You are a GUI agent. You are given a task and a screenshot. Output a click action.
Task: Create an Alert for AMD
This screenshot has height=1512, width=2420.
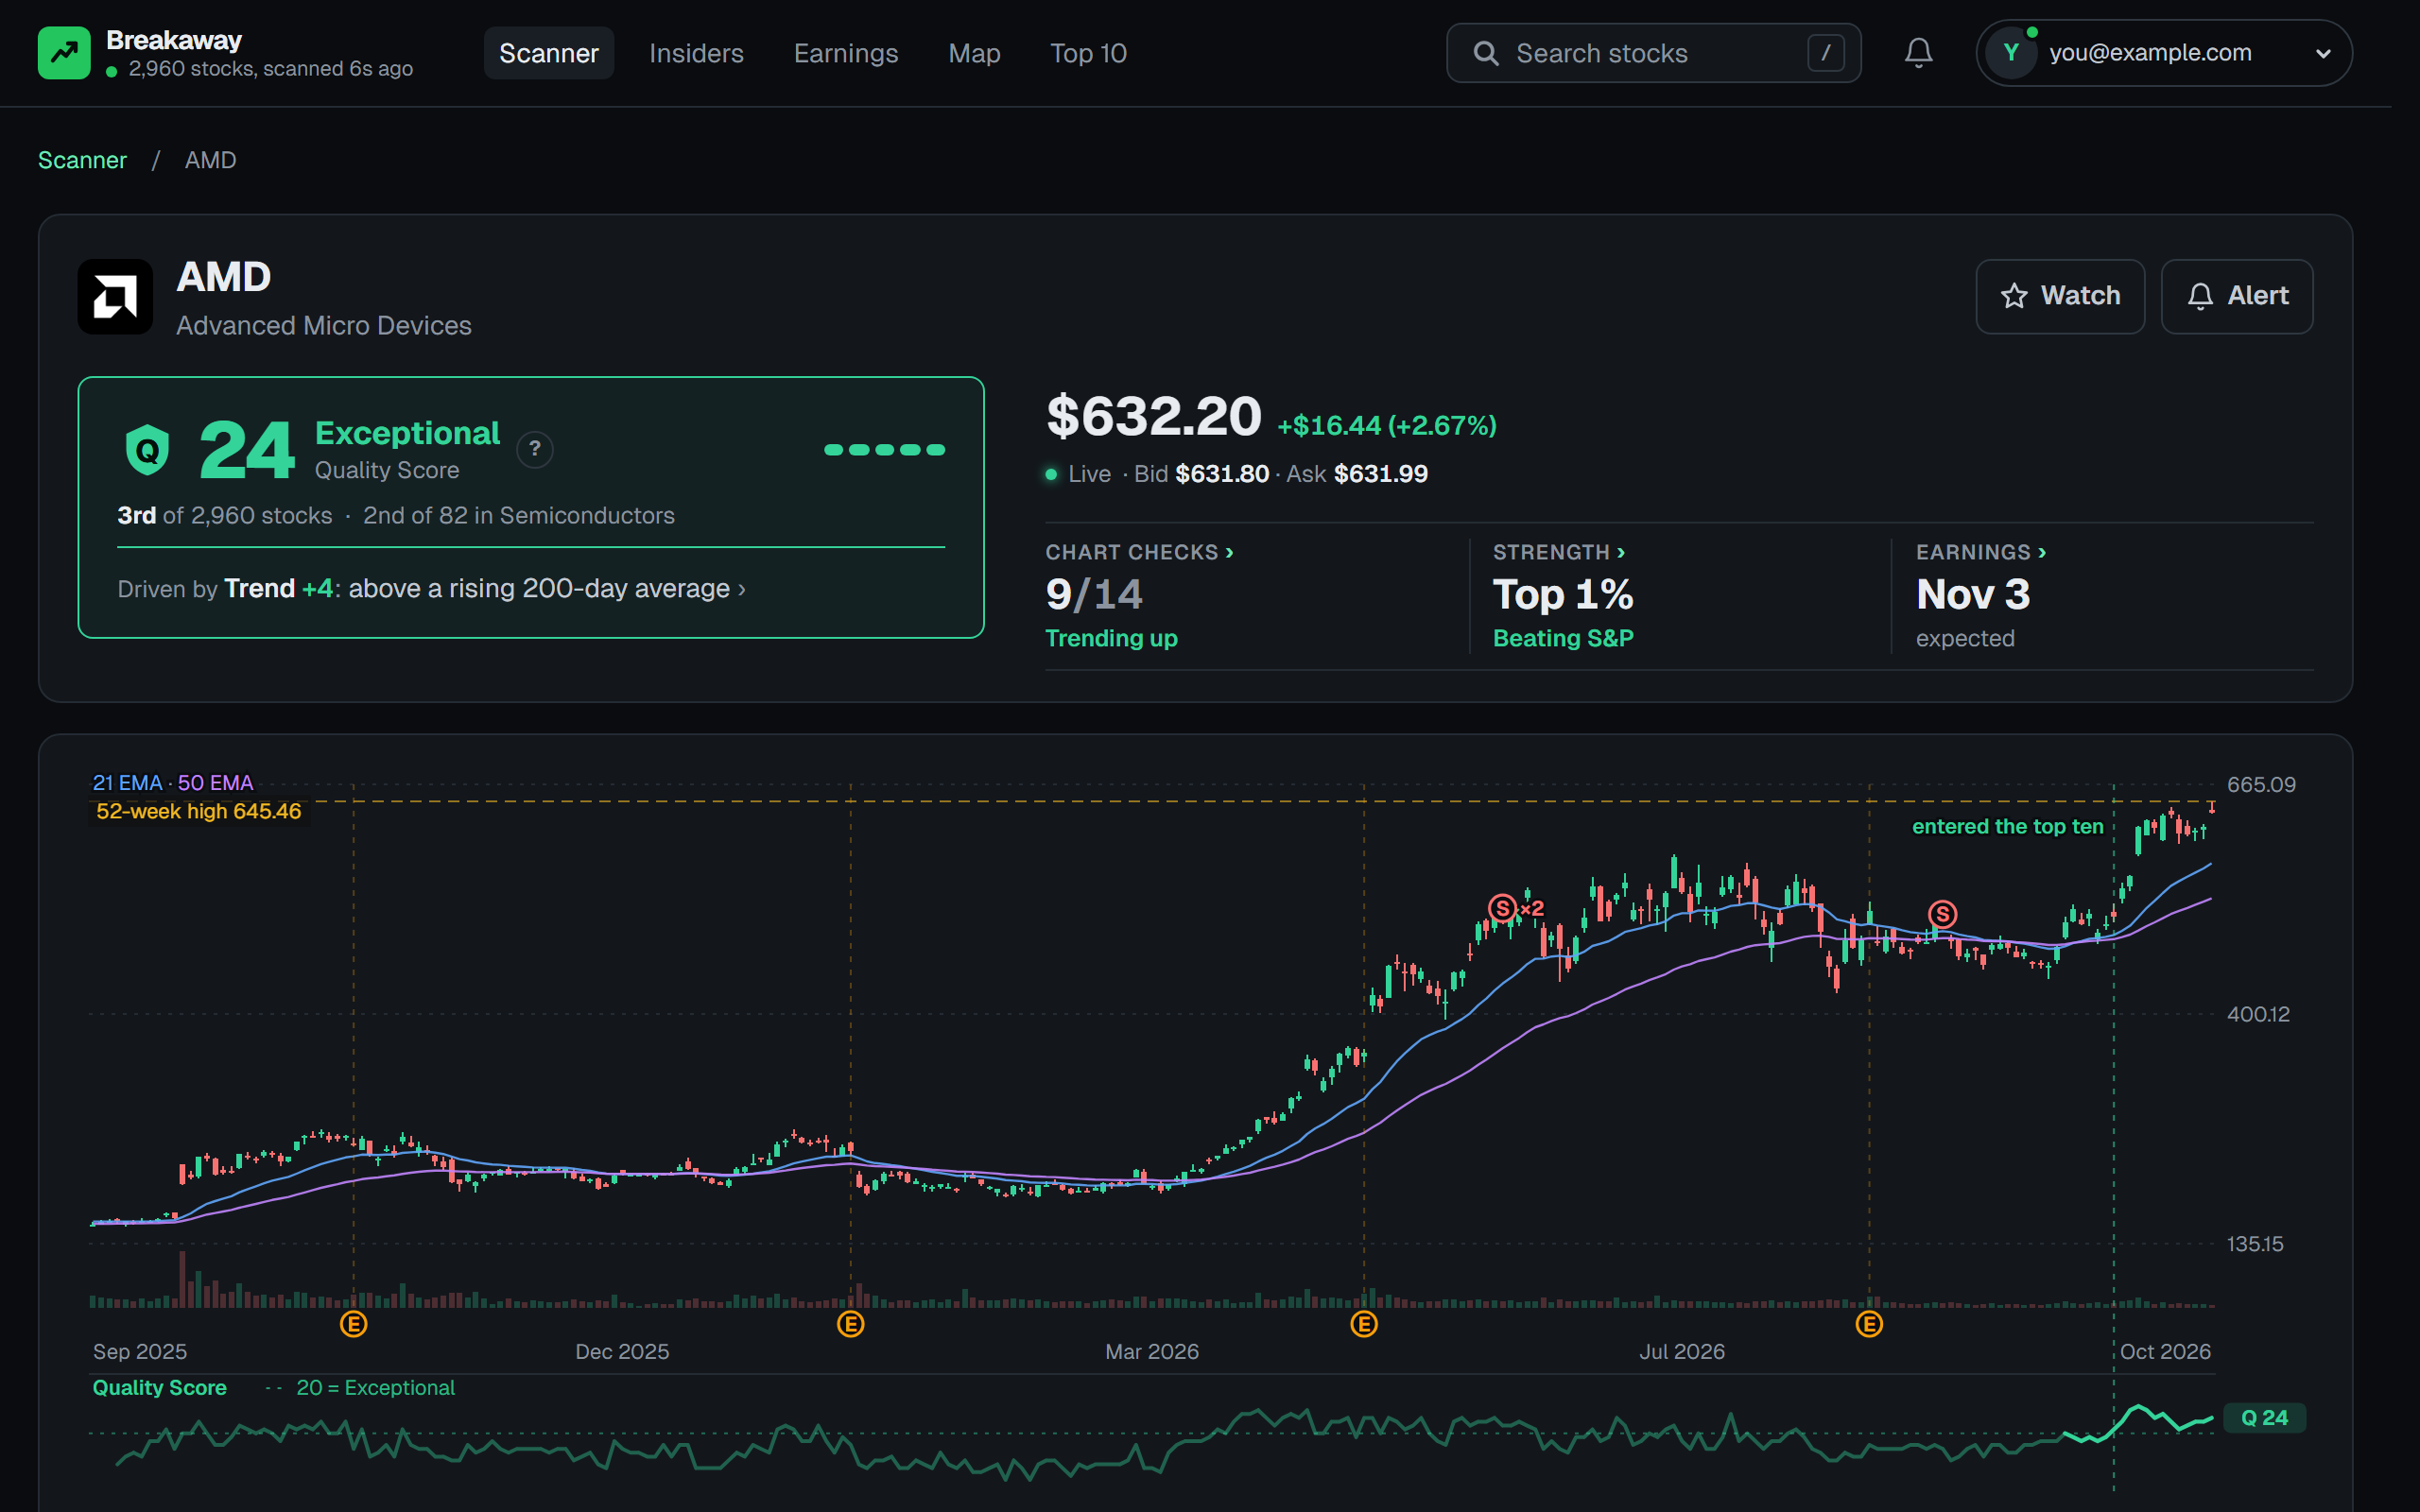[x=2236, y=296]
